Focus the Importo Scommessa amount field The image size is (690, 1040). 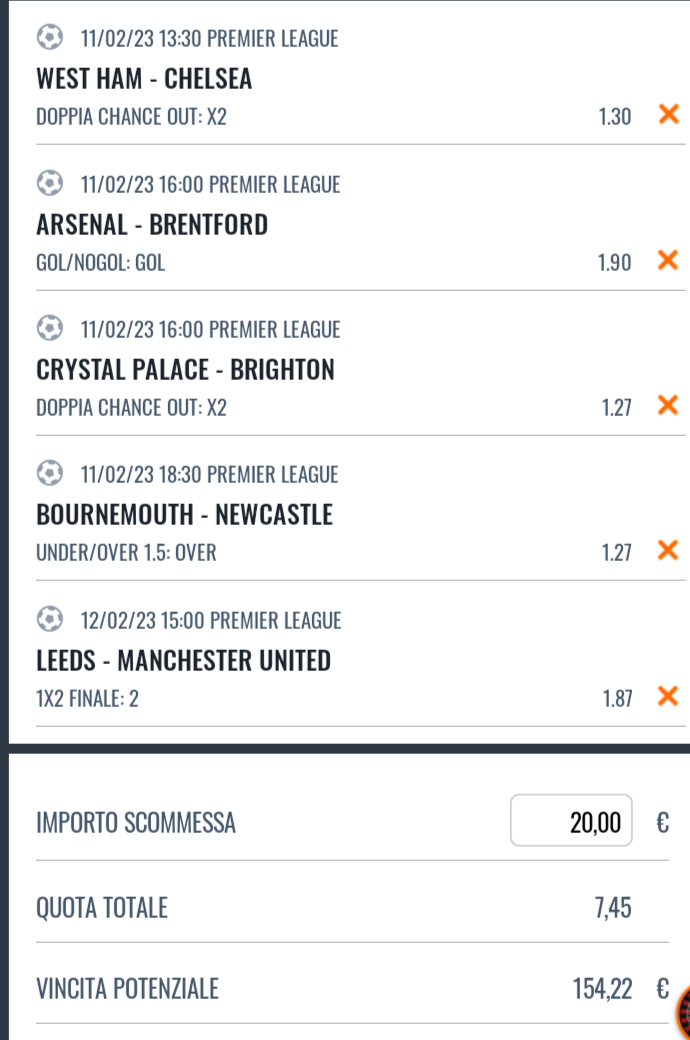coord(571,822)
